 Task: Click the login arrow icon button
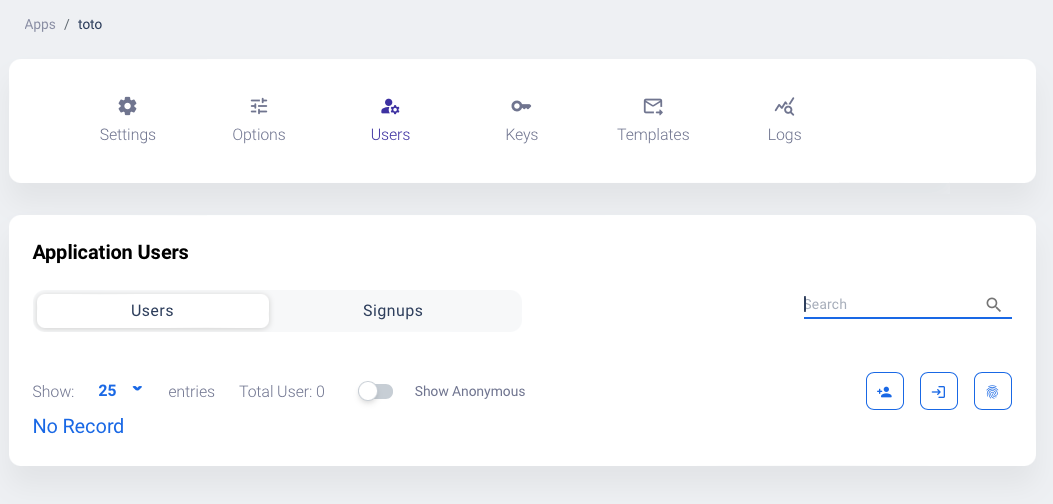click(x=939, y=391)
